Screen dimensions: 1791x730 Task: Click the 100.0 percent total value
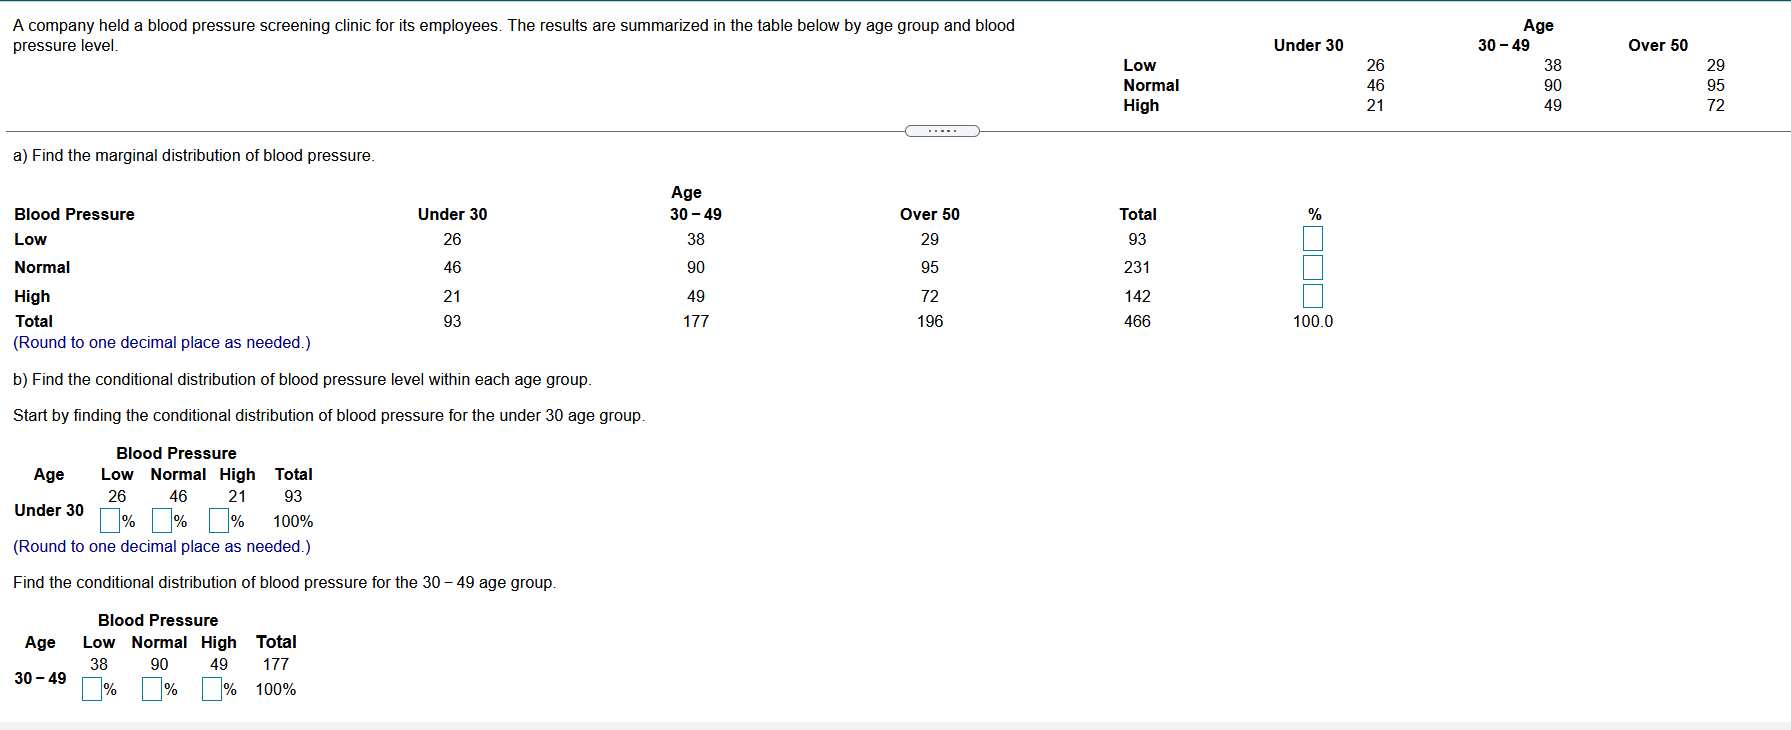pos(1313,321)
